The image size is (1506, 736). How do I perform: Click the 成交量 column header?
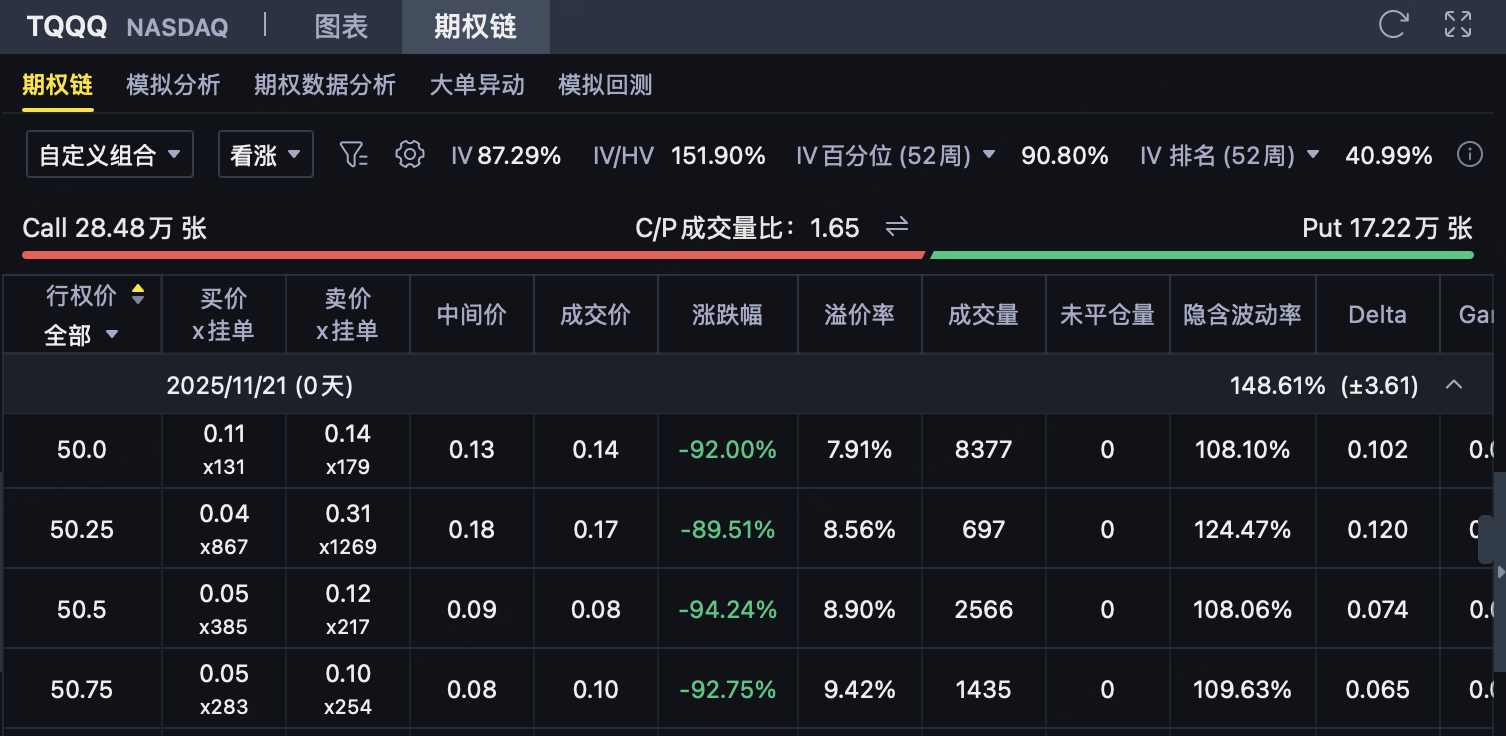pos(983,315)
